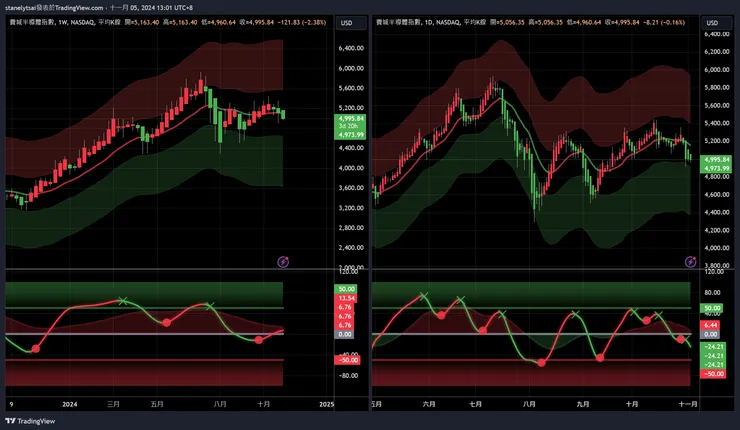Select the 4,995.84 price label on daily chart

[x=717, y=160]
